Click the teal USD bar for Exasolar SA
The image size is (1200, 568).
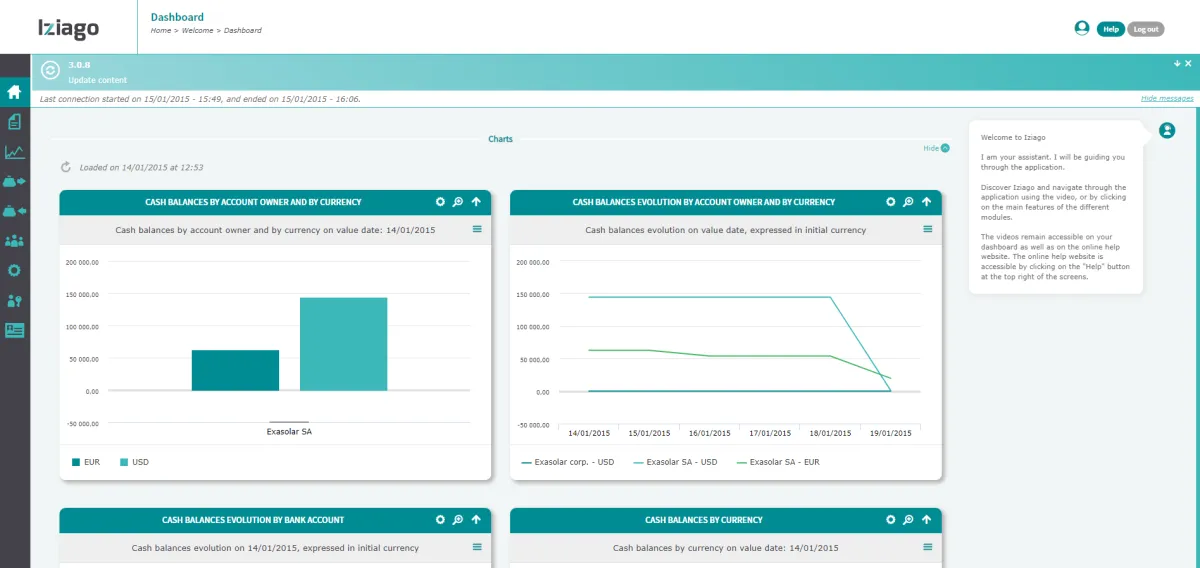[343, 343]
